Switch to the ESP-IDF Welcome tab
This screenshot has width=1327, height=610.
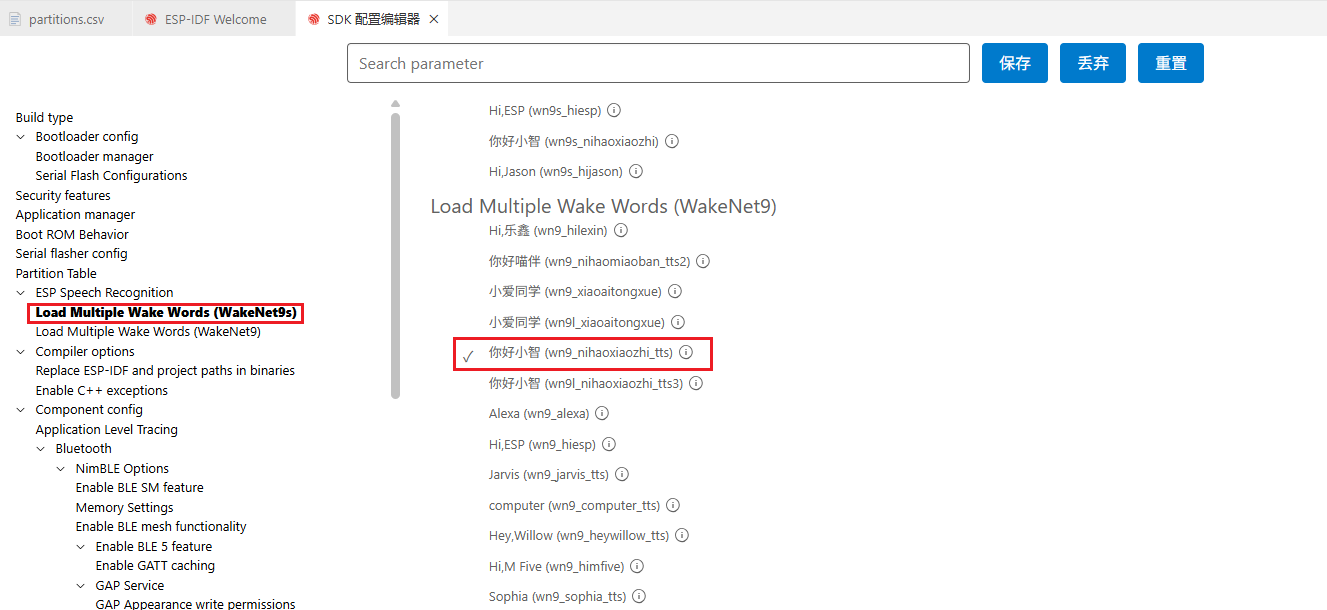click(215, 19)
